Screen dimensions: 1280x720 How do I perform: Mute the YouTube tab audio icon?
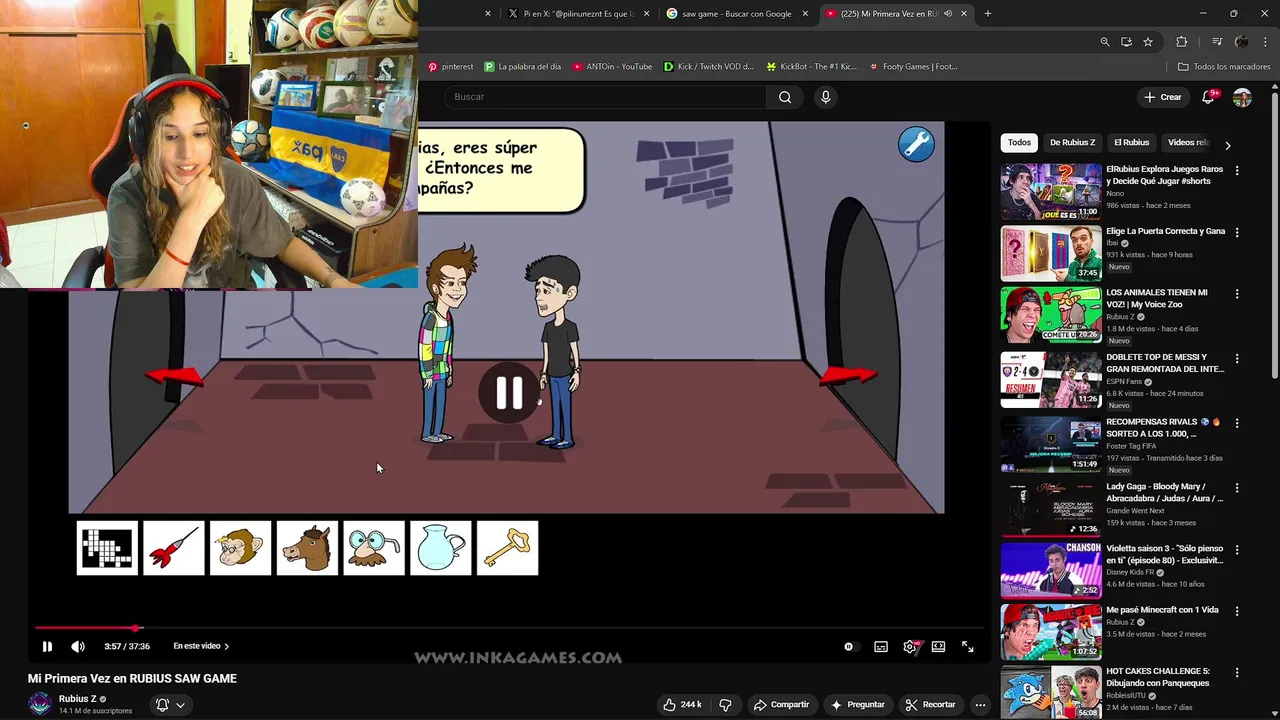click(946, 14)
